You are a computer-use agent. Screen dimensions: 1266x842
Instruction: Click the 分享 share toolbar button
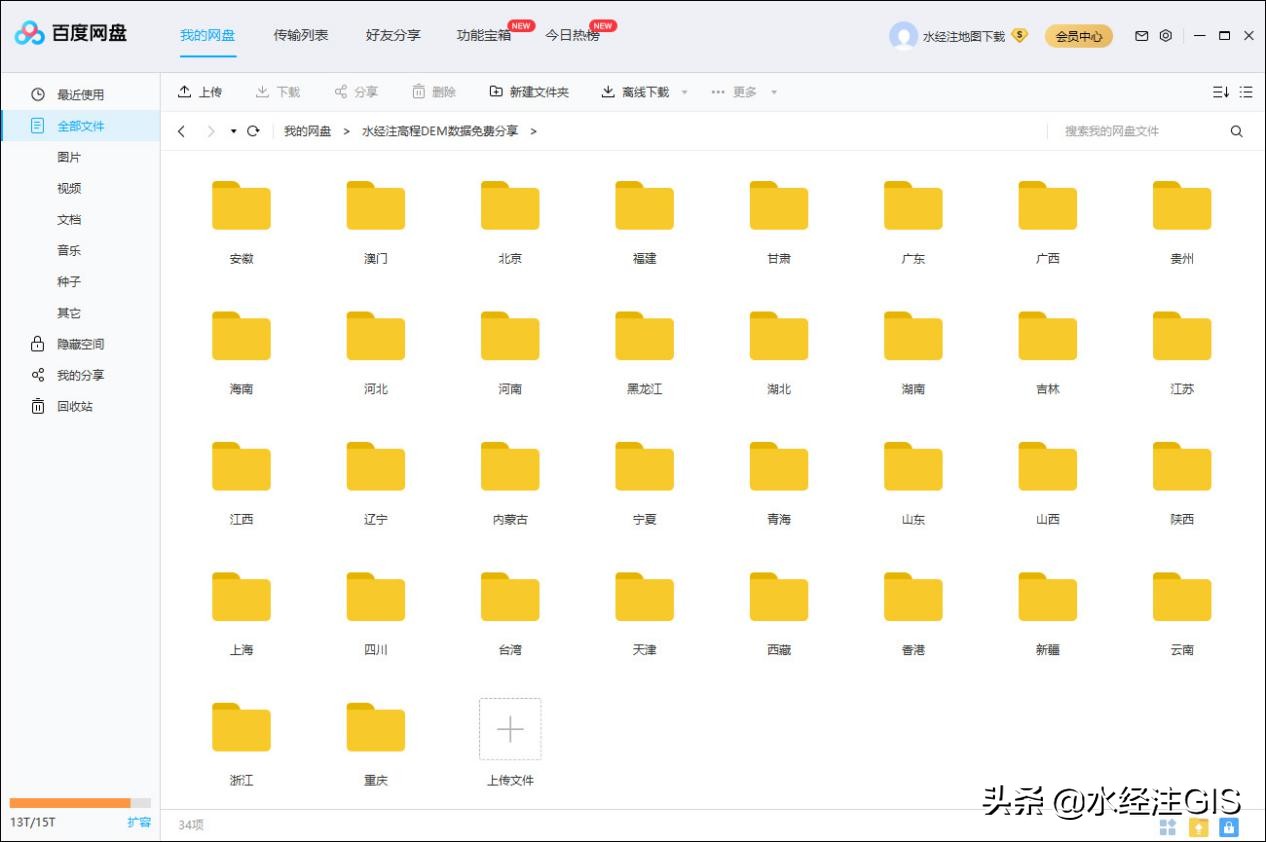[x=357, y=92]
